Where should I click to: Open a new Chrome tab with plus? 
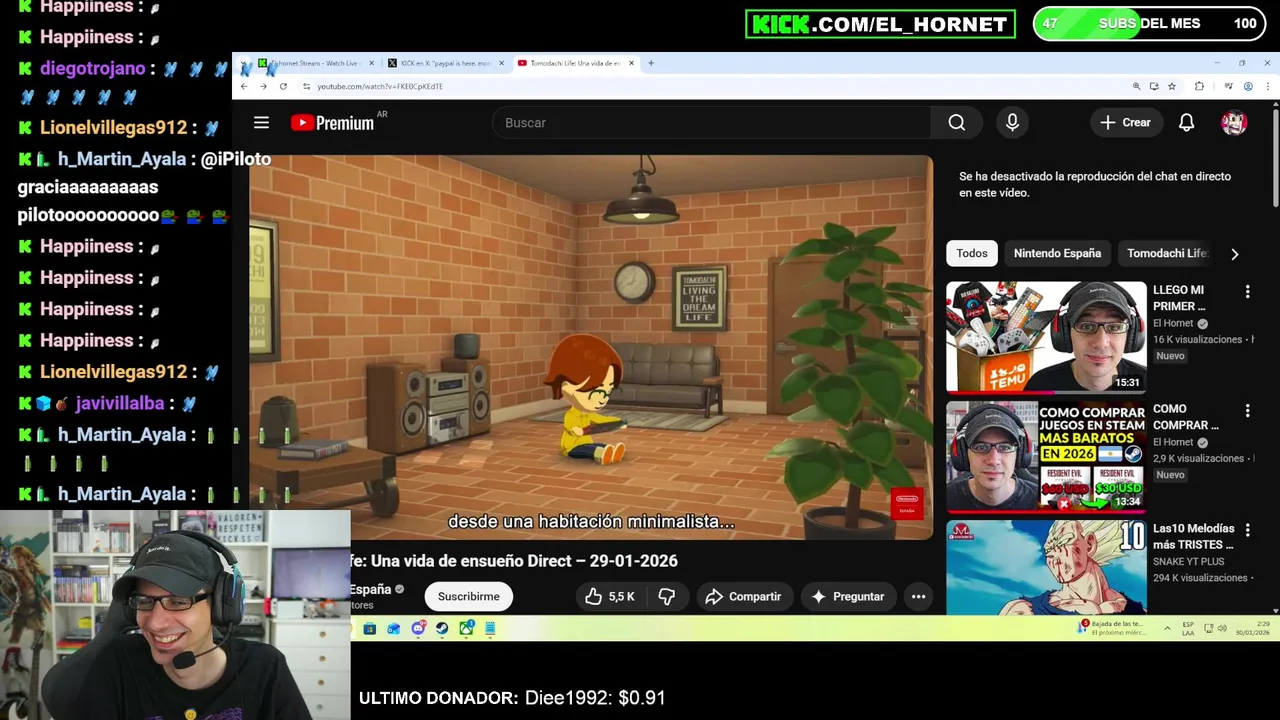(651, 63)
